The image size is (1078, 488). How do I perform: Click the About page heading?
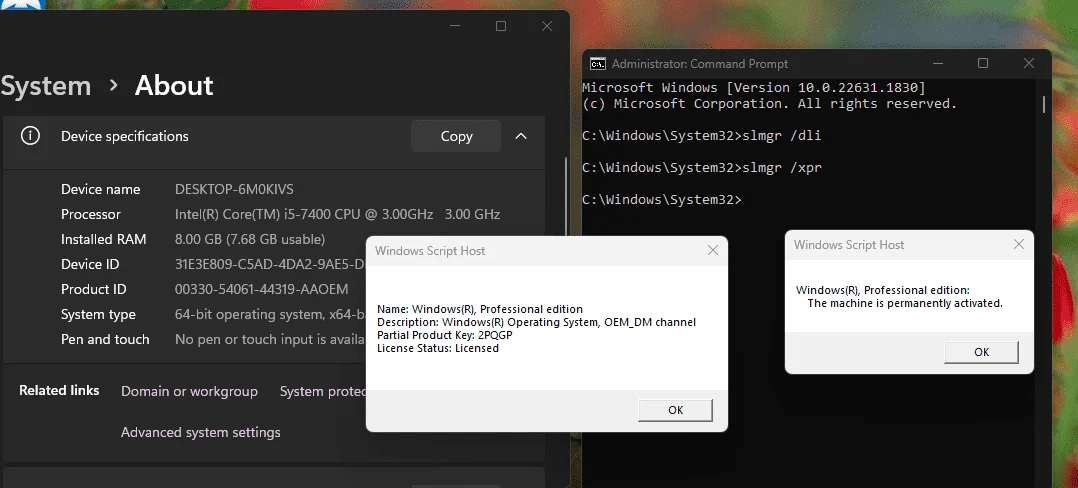tap(174, 86)
